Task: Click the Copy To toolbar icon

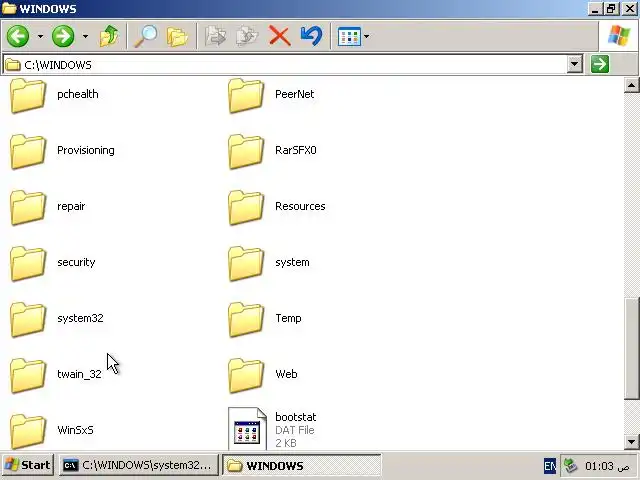Action: [247, 36]
